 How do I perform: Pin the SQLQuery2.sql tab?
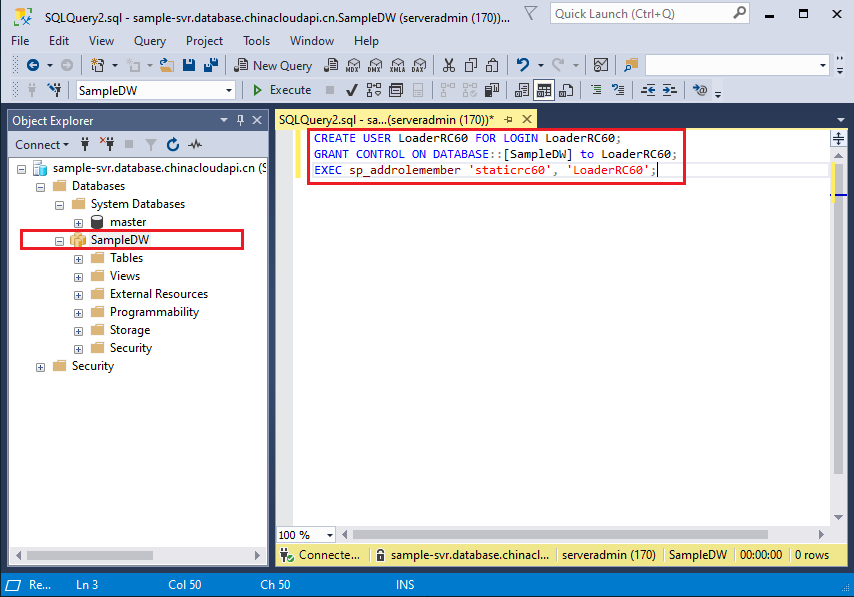pyautogui.click(x=508, y=119)
